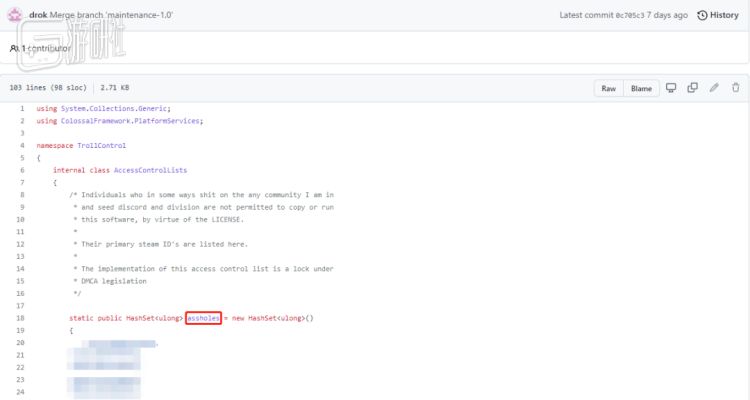The width and height of the screenshot is (750, 400).
Task: Click 'using ColossalFramework.PlatformServices' line
Action: pyautogui.click(x=120, y=121)
